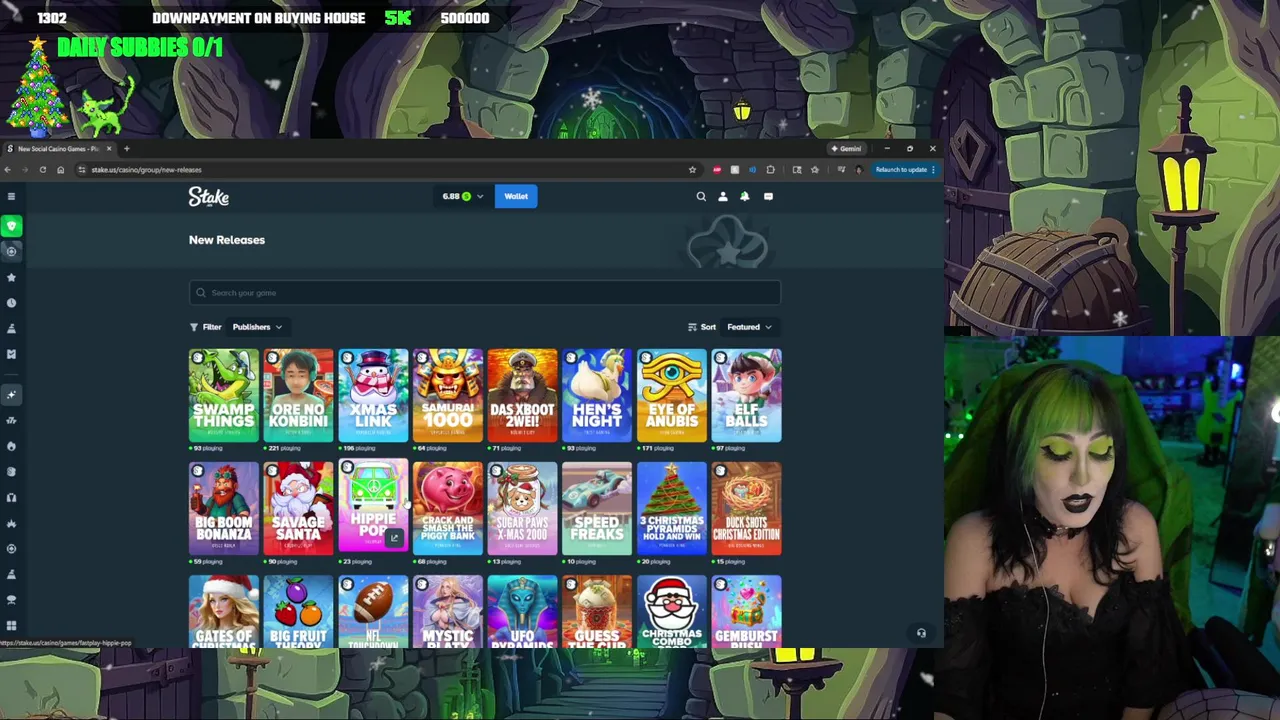Open Big Boom Bonanza game thumbnail
The width and height of the screenshot is (1280, 720).
coord(224,508)
